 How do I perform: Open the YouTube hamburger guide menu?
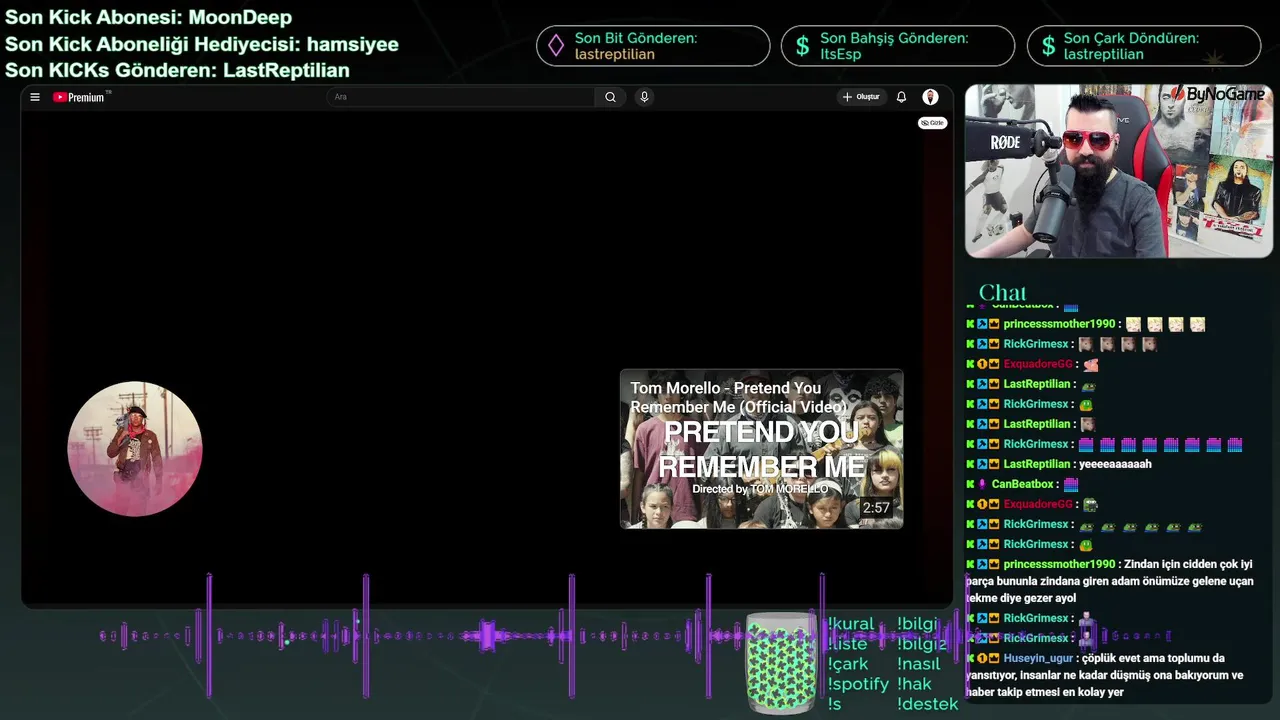point(35,97)
